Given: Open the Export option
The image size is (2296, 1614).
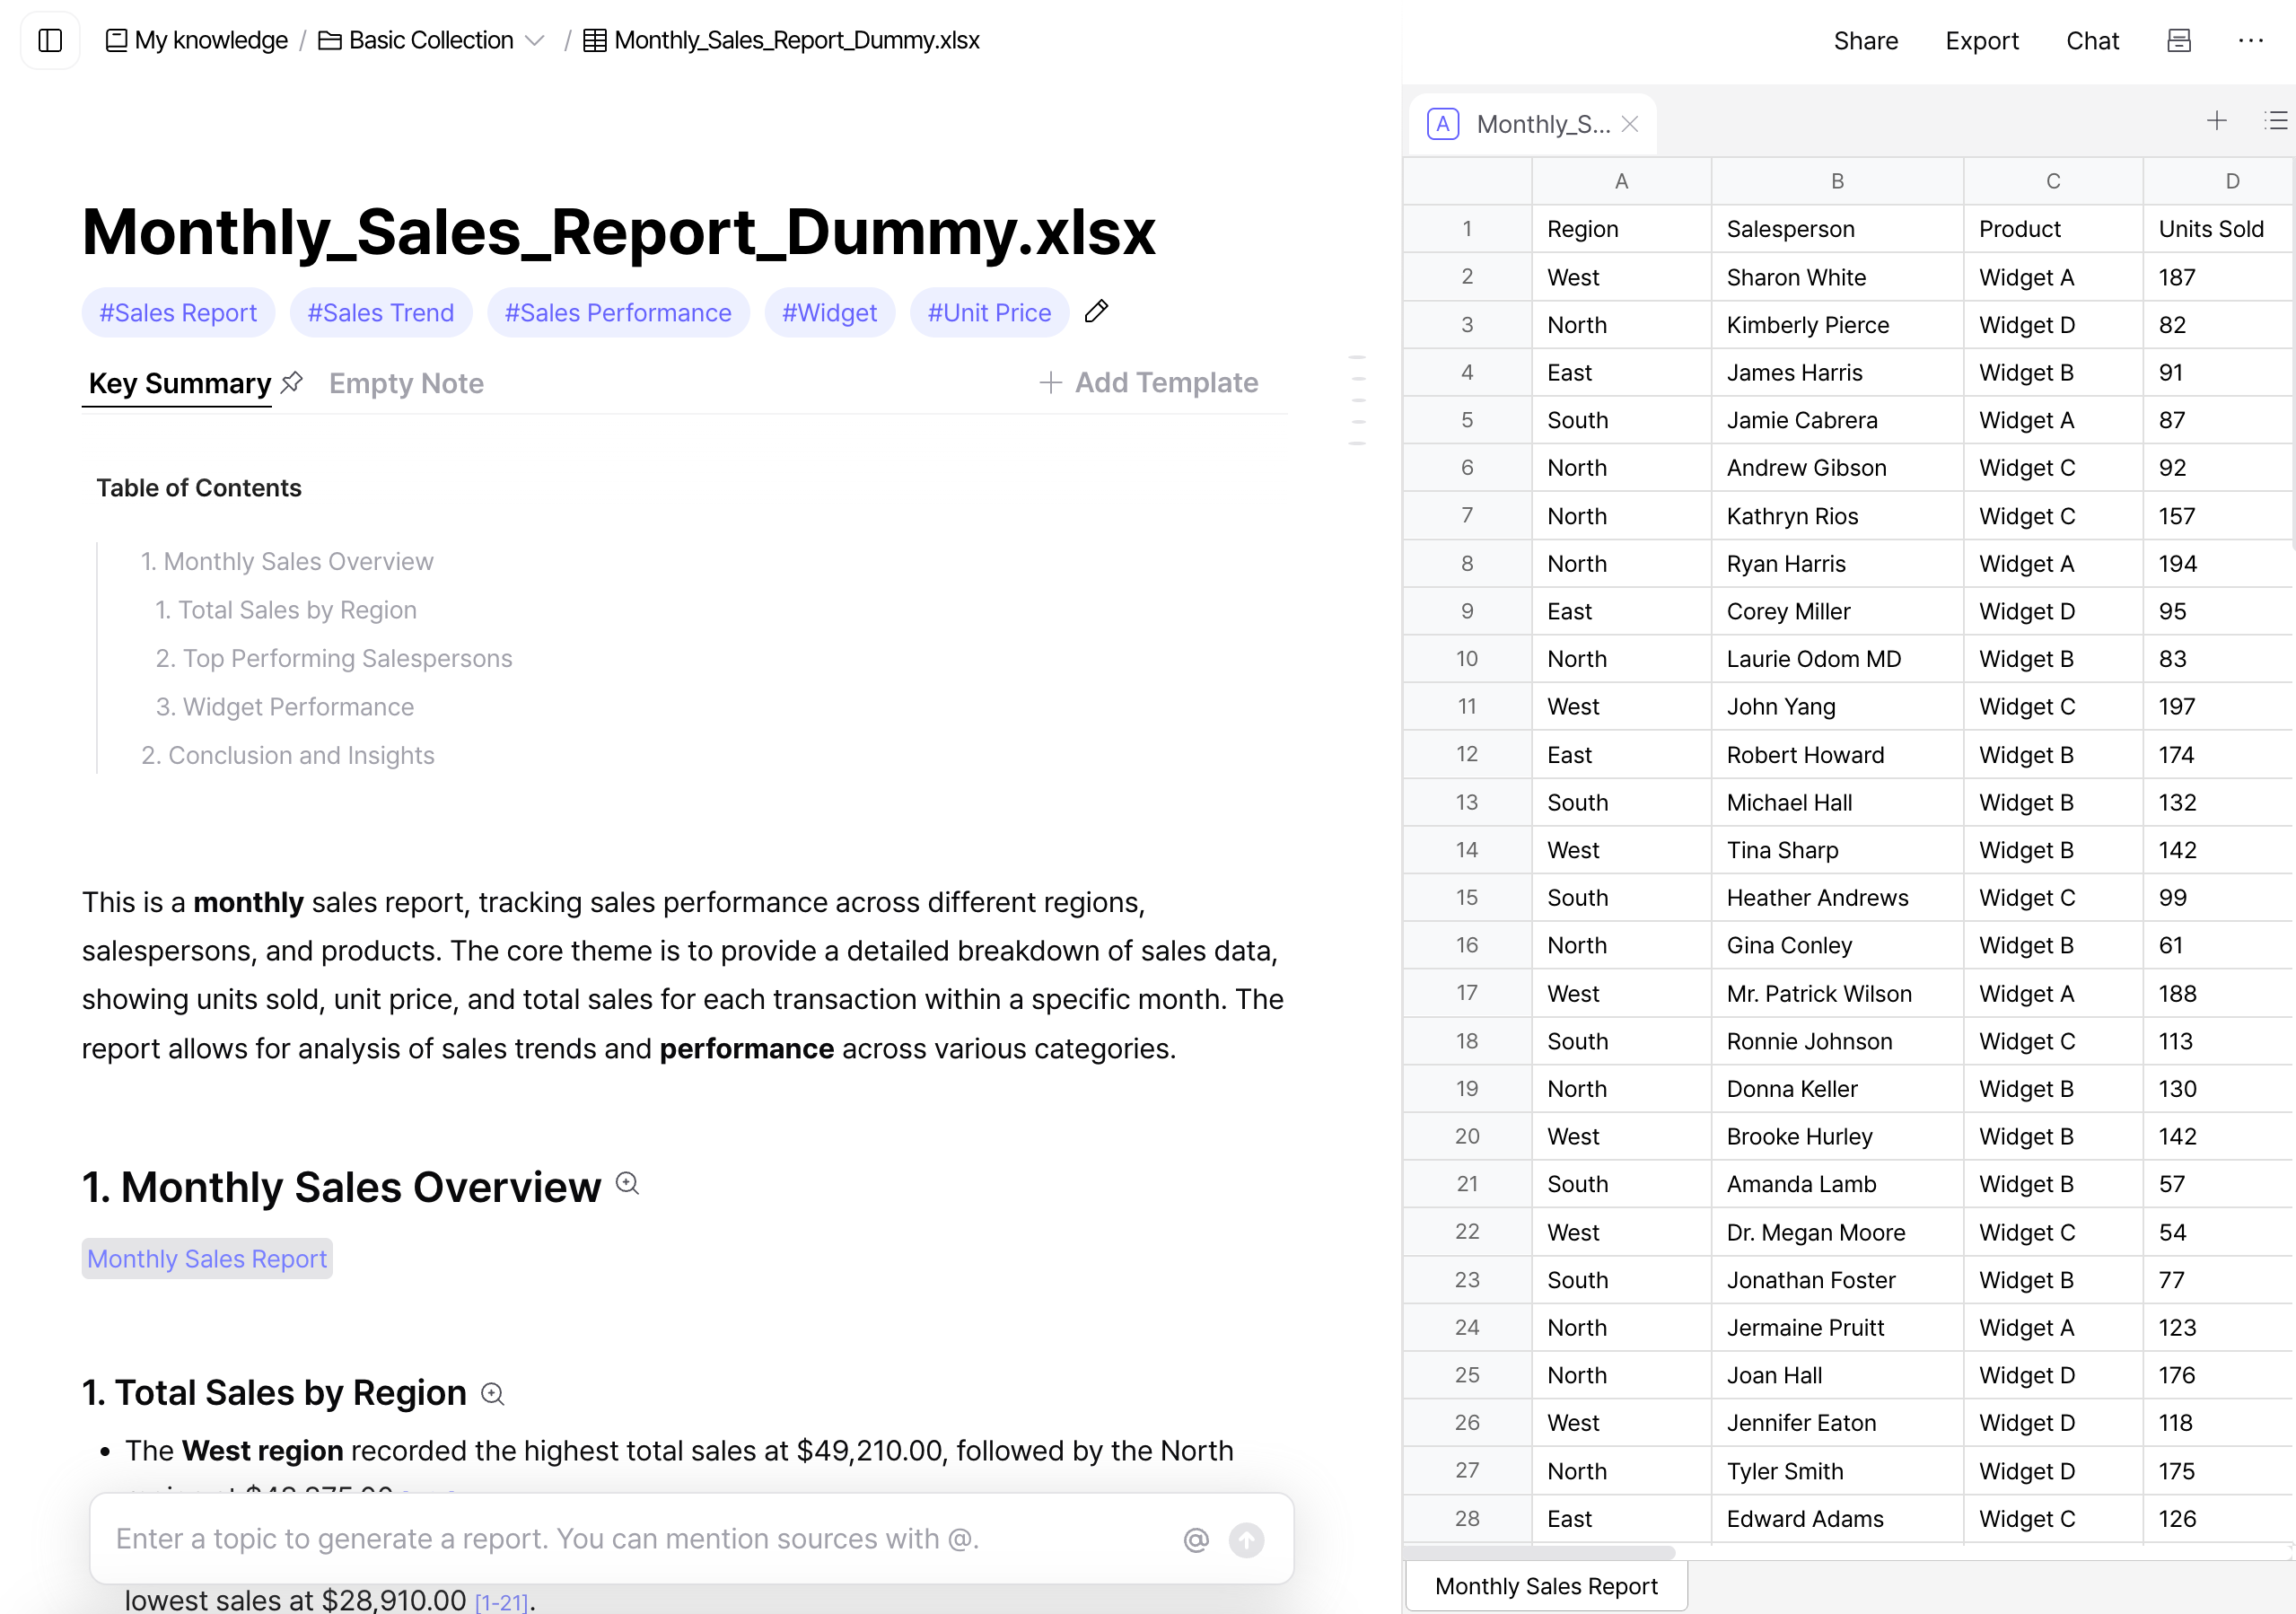Looking at the screenshot, I should (1981, 41).
